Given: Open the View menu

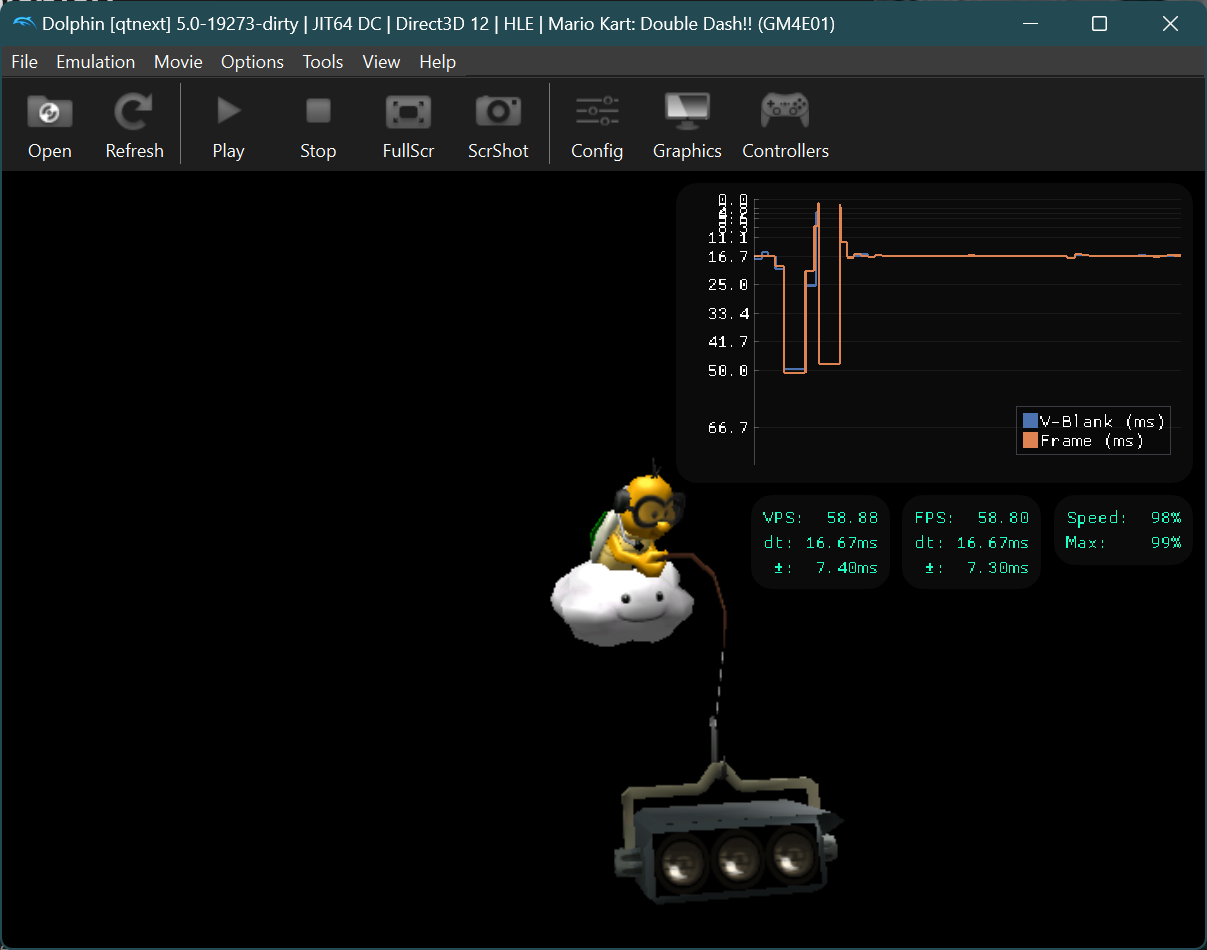Looking at the screenshot, I should click(381, 62).
